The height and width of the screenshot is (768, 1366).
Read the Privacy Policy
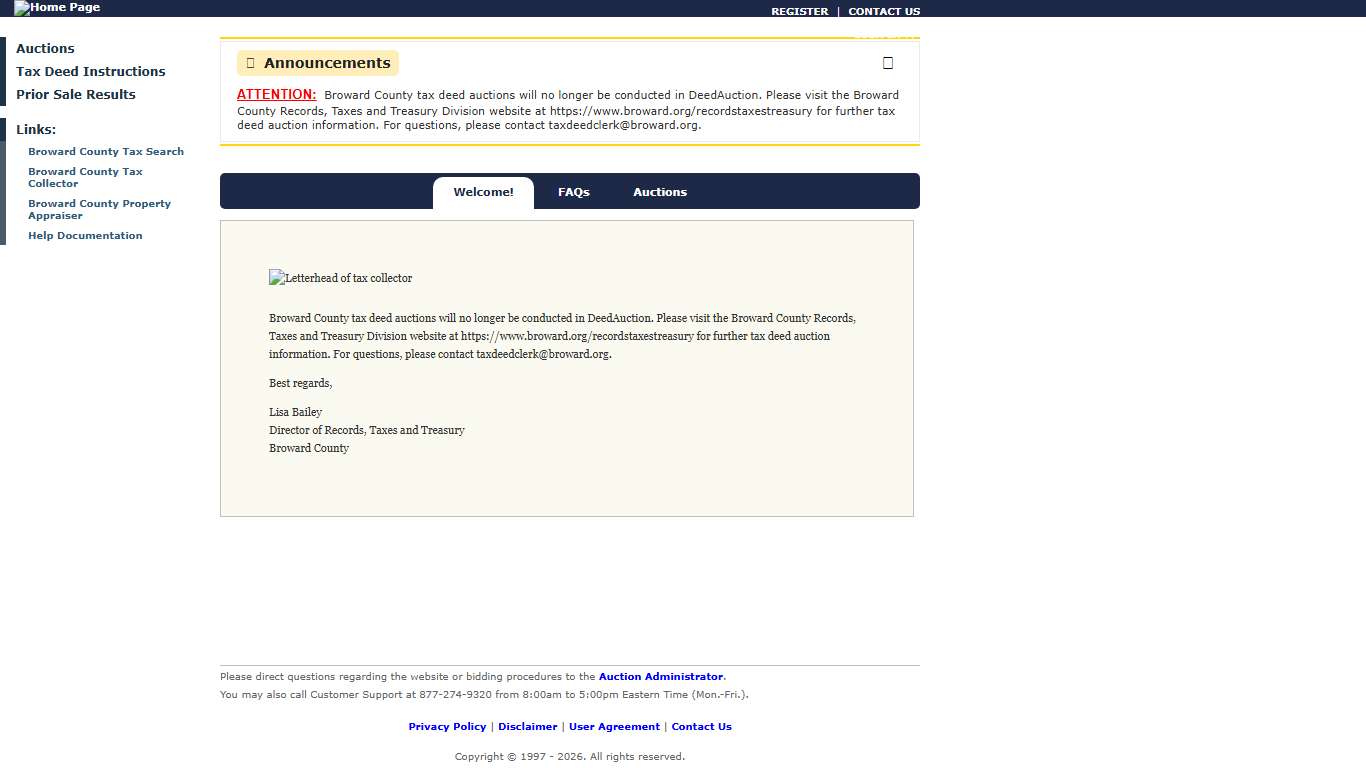click(447, 726)
